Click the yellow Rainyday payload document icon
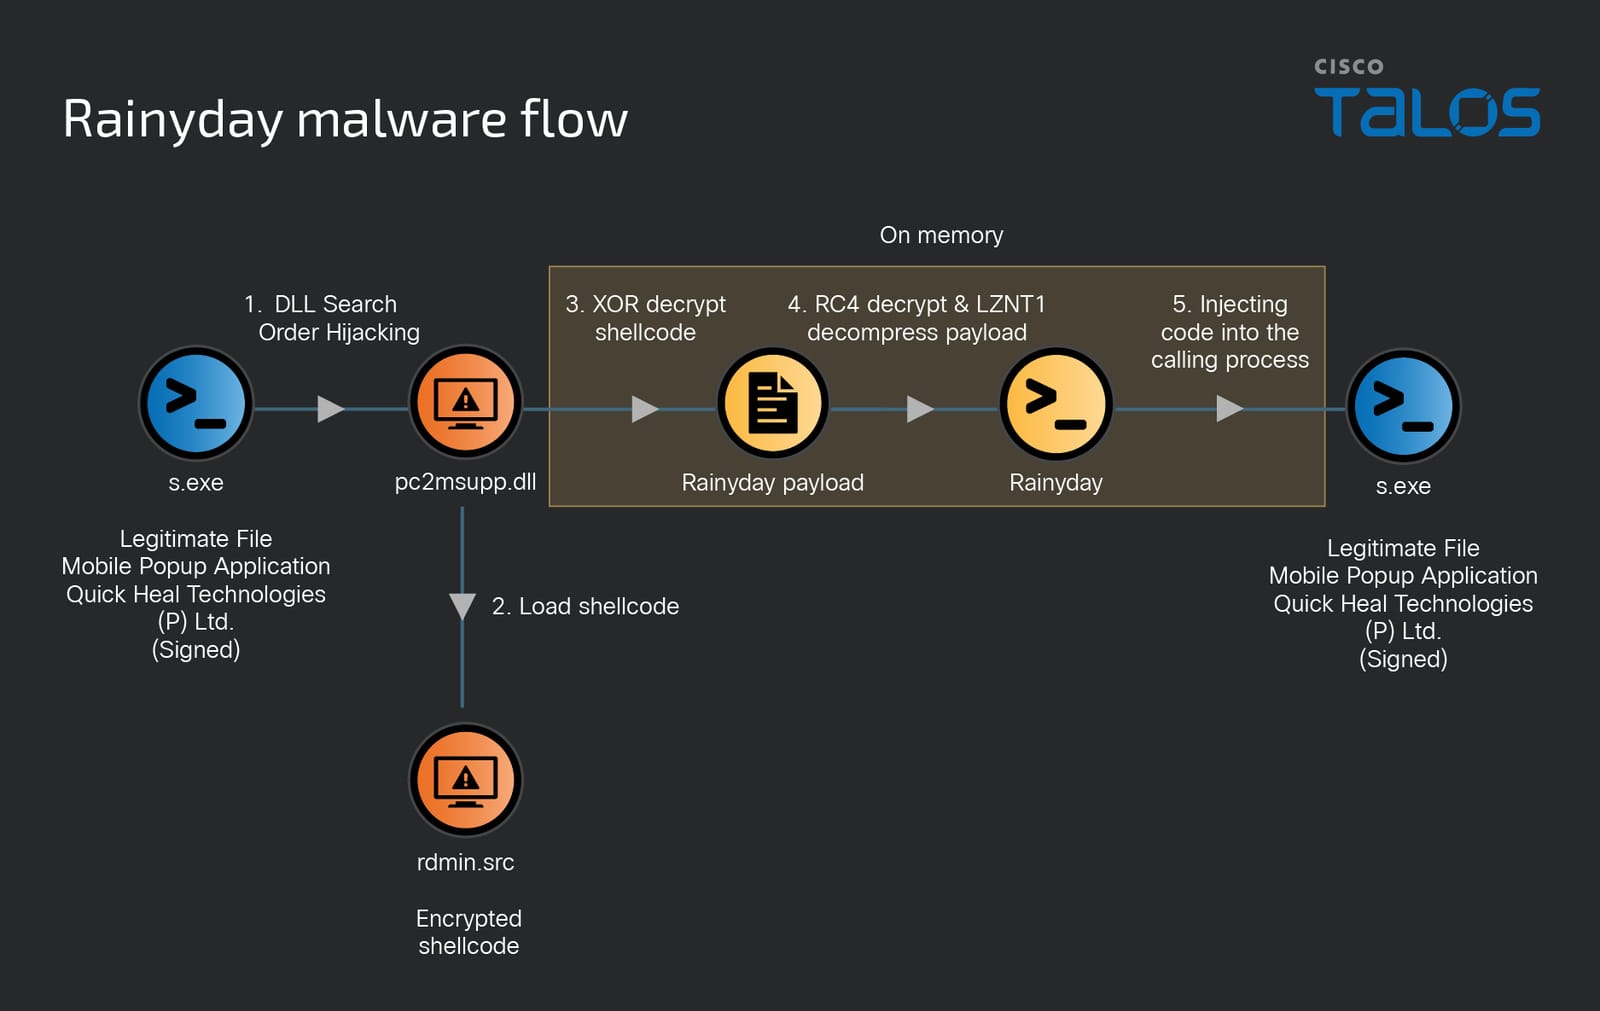 [773, 403]
